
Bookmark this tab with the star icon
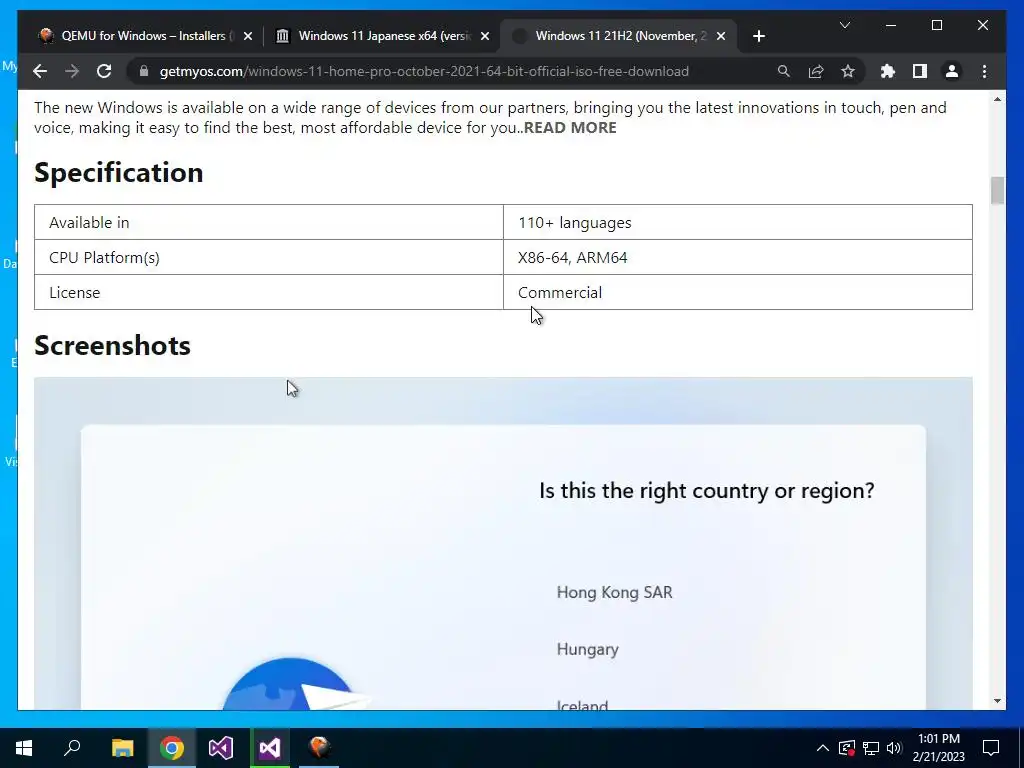click(848, 71)
